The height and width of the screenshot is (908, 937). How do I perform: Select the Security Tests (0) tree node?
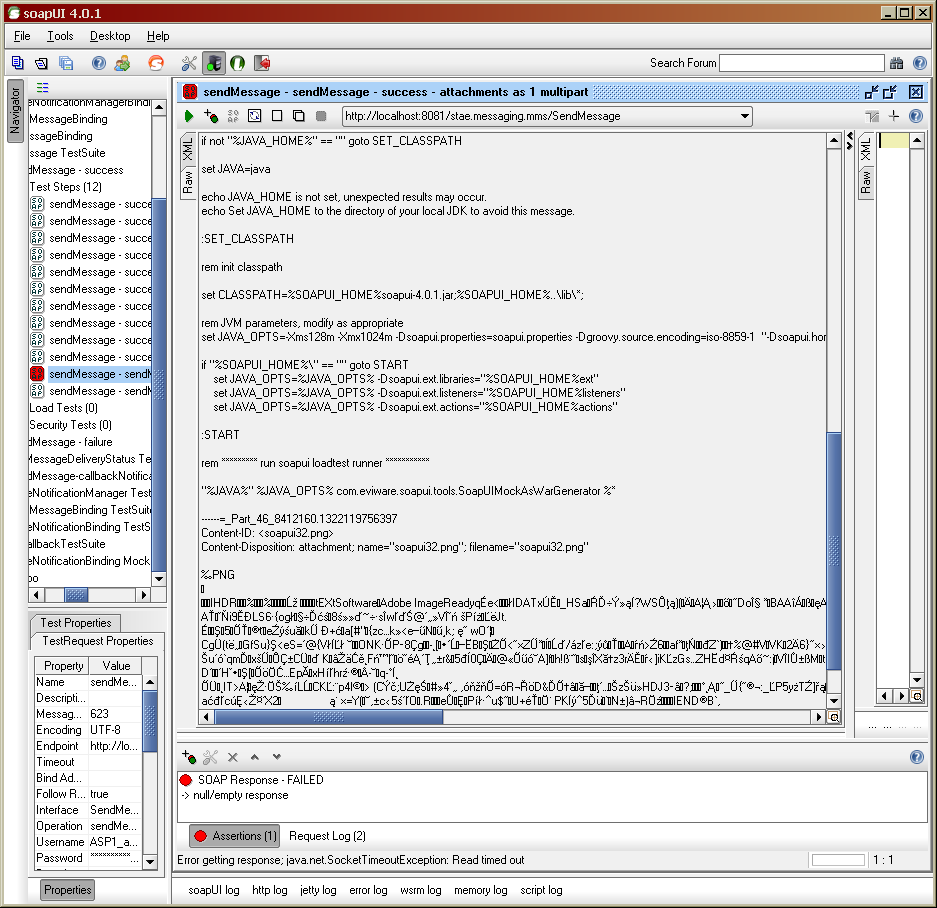(x=70, y=425)
